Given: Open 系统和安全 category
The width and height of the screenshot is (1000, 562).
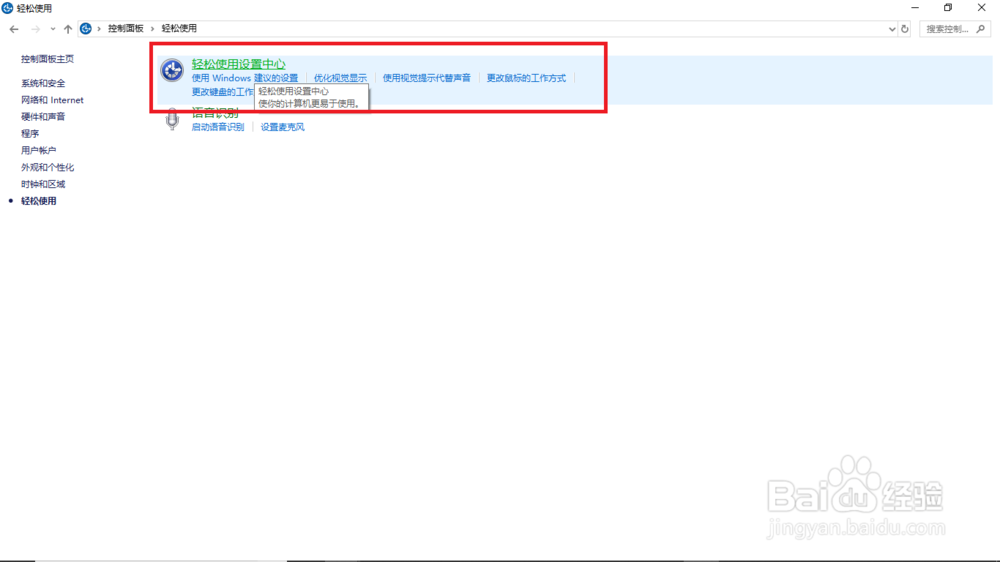Looking at the screenshot, I should click(x=43, y=83).
